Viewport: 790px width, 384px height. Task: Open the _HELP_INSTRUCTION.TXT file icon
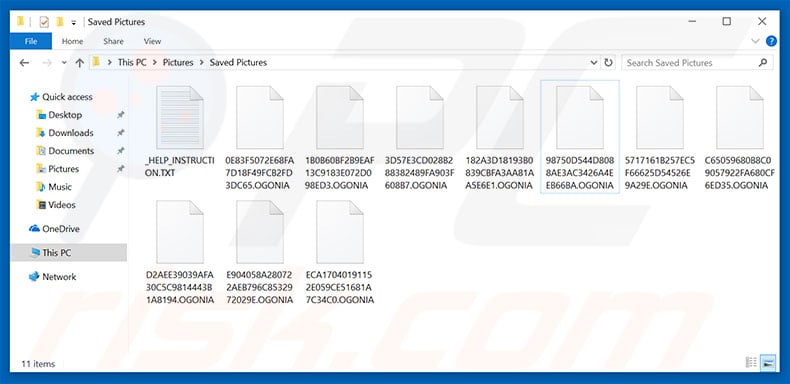pos(180,117)
